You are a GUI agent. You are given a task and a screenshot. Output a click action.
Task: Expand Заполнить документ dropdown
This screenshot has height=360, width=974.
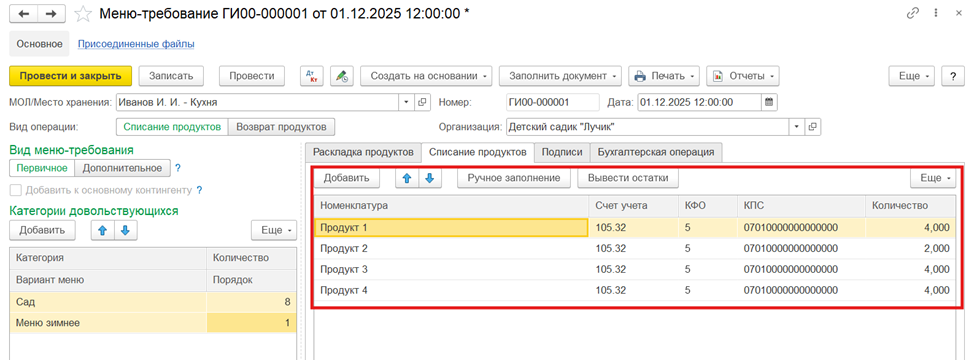560,76
